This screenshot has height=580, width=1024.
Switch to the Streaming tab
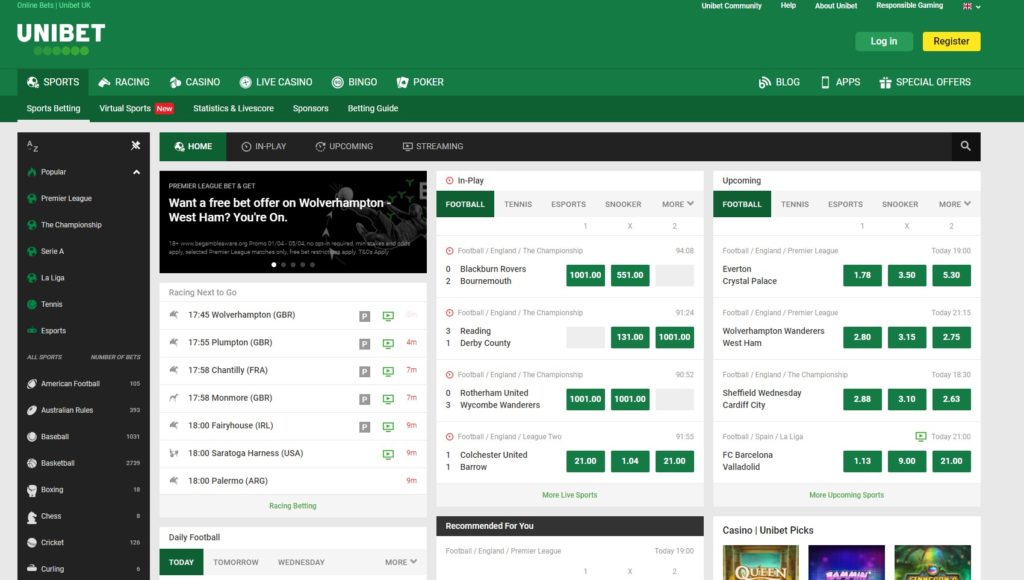pyautogui.click(x=432, y=146)
